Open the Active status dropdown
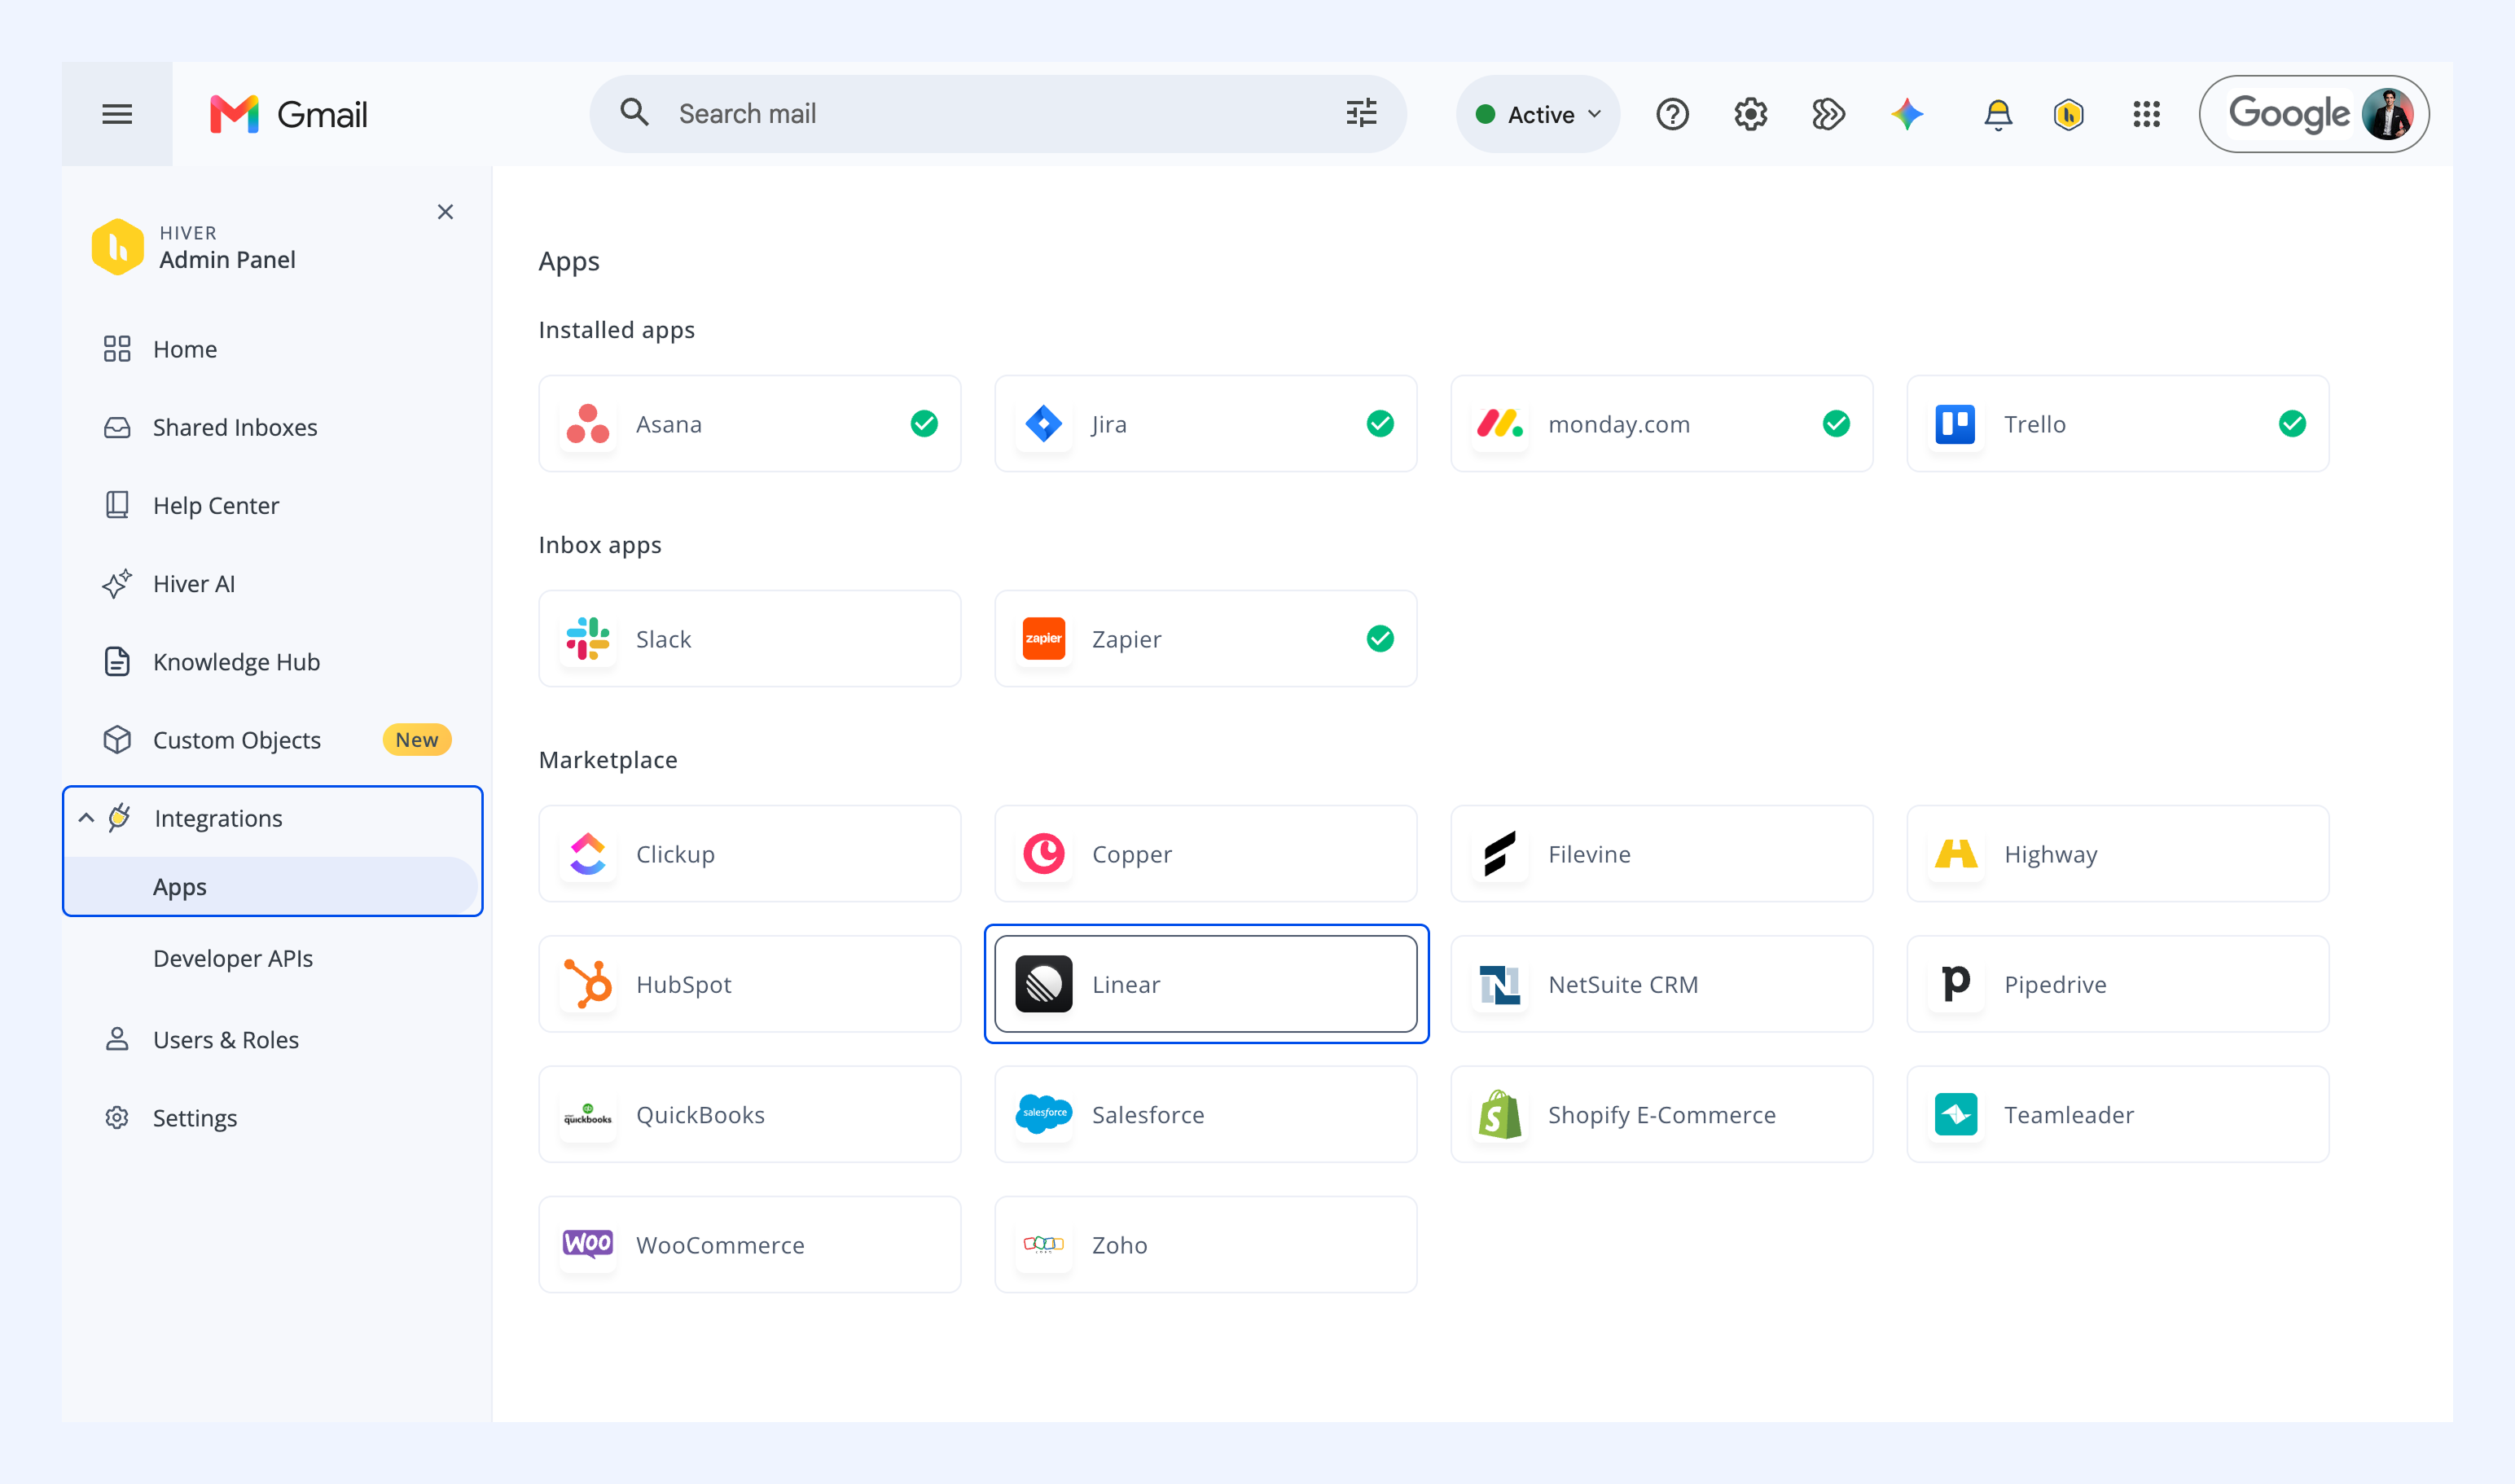The height and width of the screenshot is (1484, 2515). pyautogui.click(x=1538, y=115)
